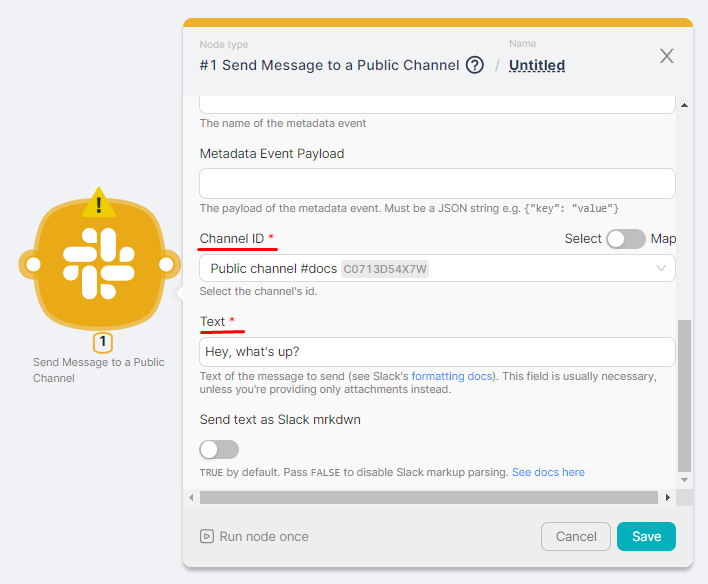Viewport: 708px width, 584px height.
Task: Cancel the node changes
Action: point(575,536)
